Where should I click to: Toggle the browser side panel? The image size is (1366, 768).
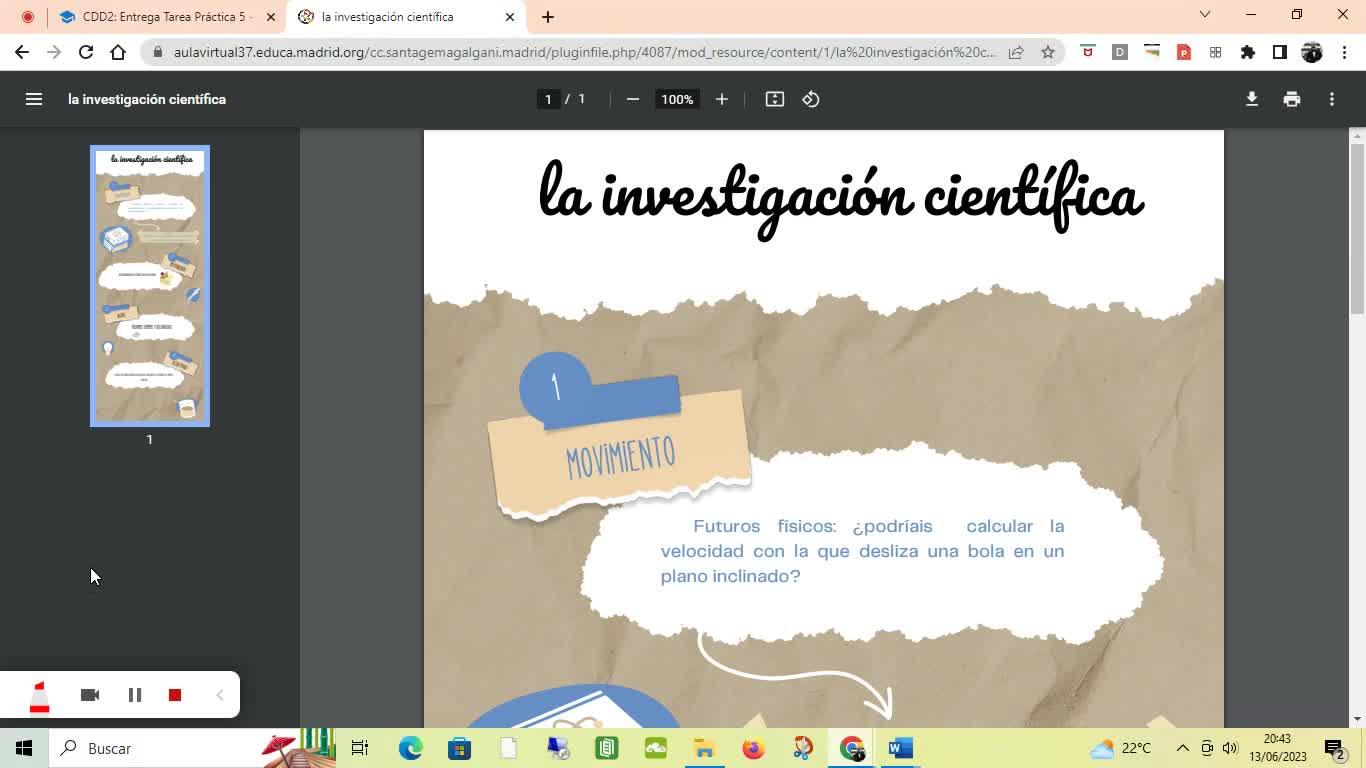1280,52
